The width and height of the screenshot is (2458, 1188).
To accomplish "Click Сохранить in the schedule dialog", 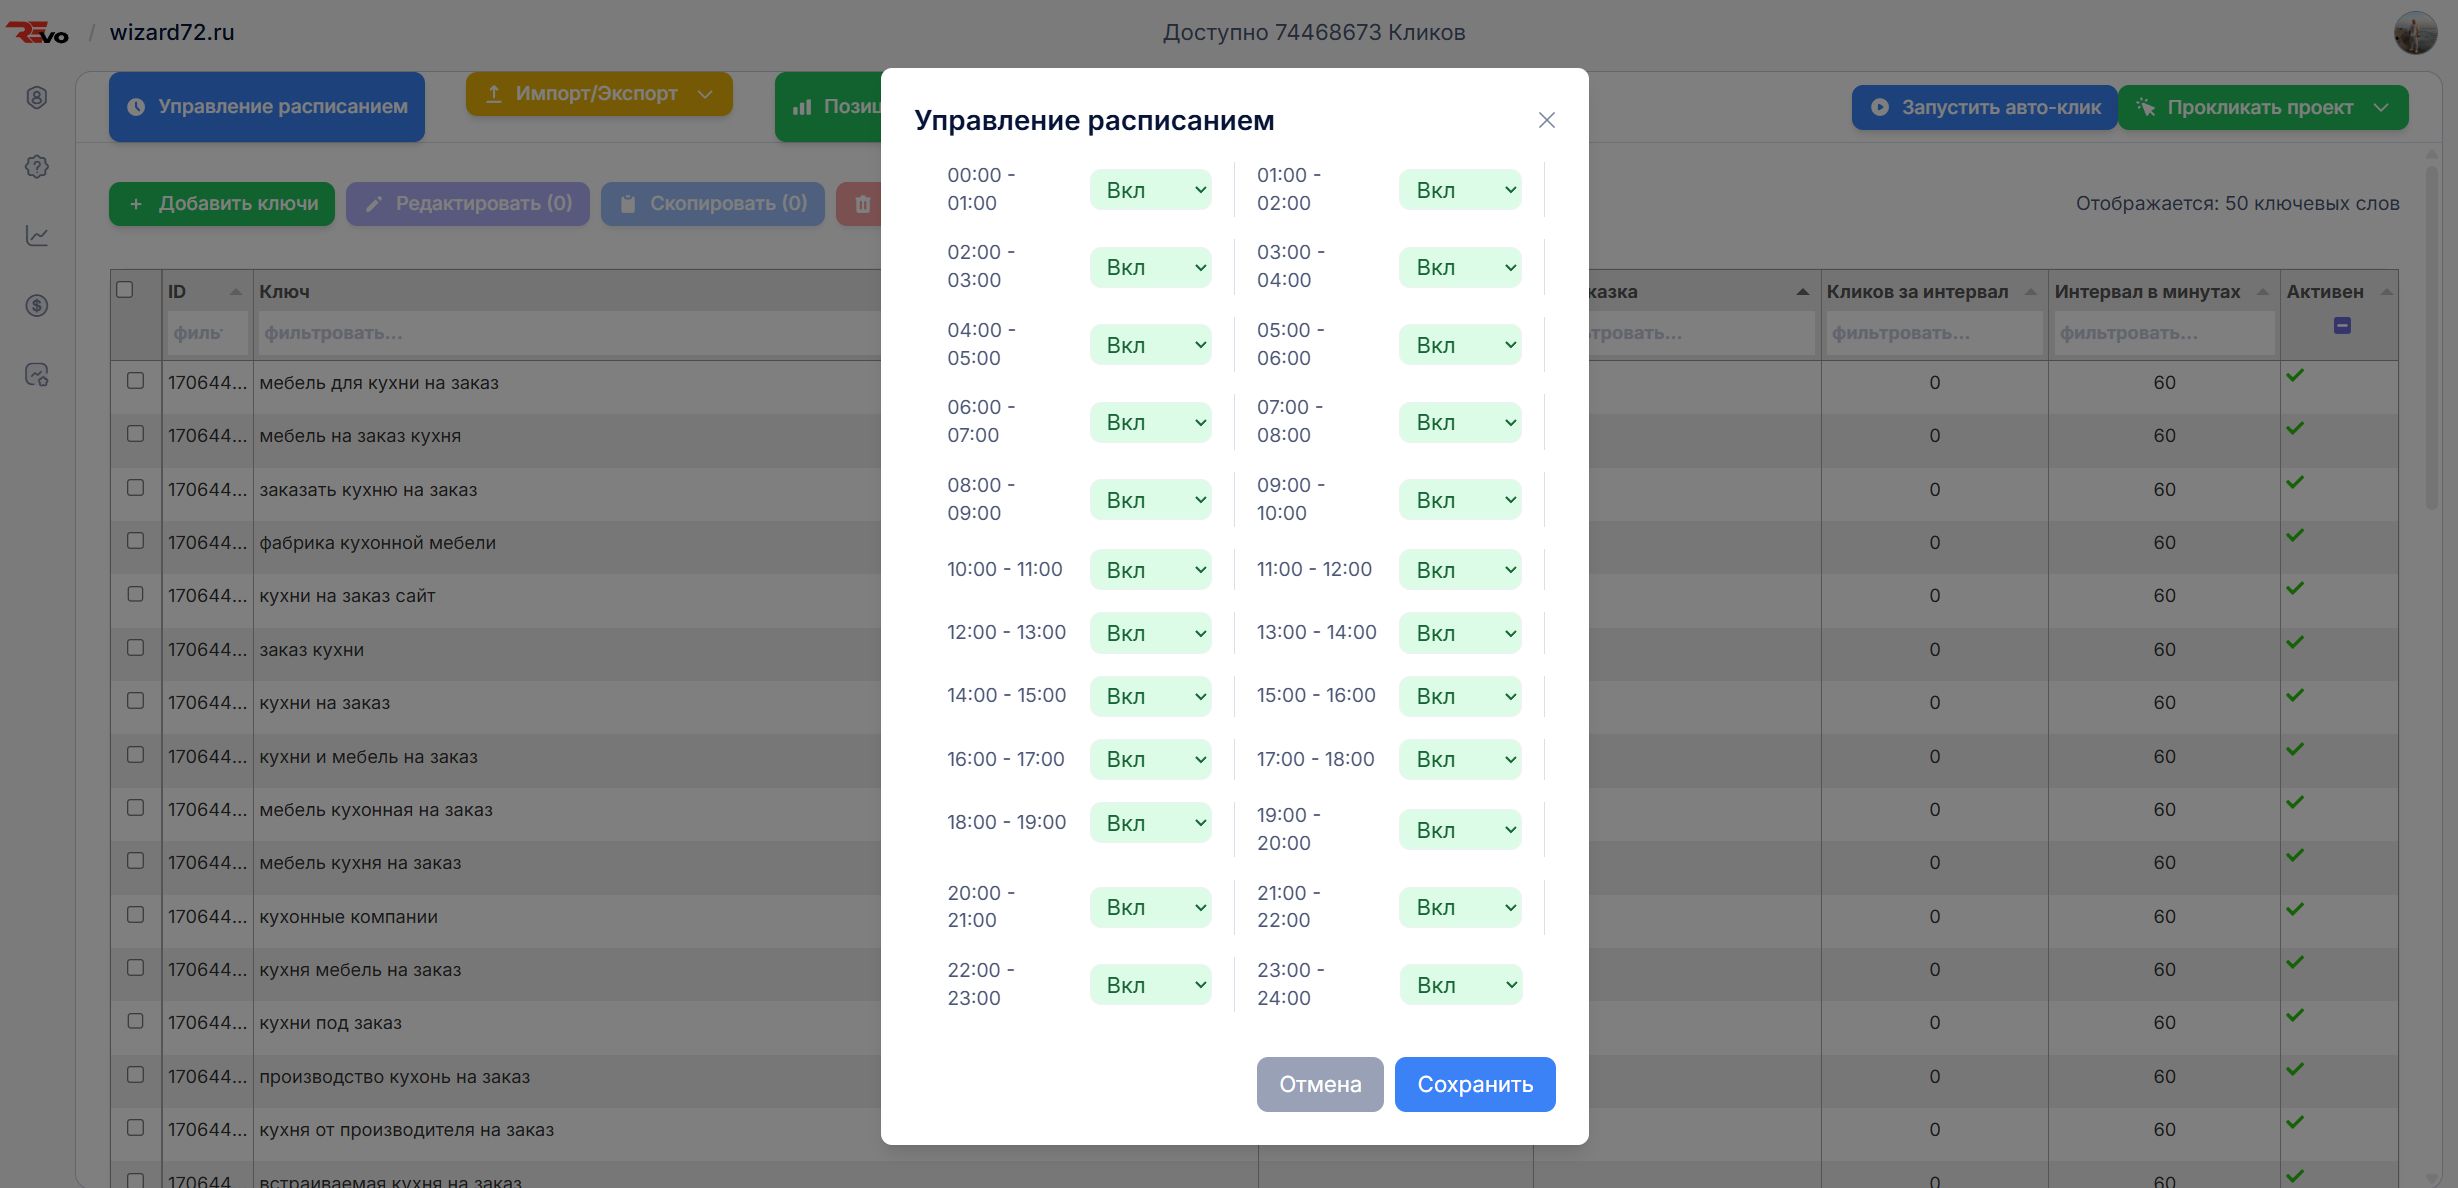I will click(1475, 1084).
